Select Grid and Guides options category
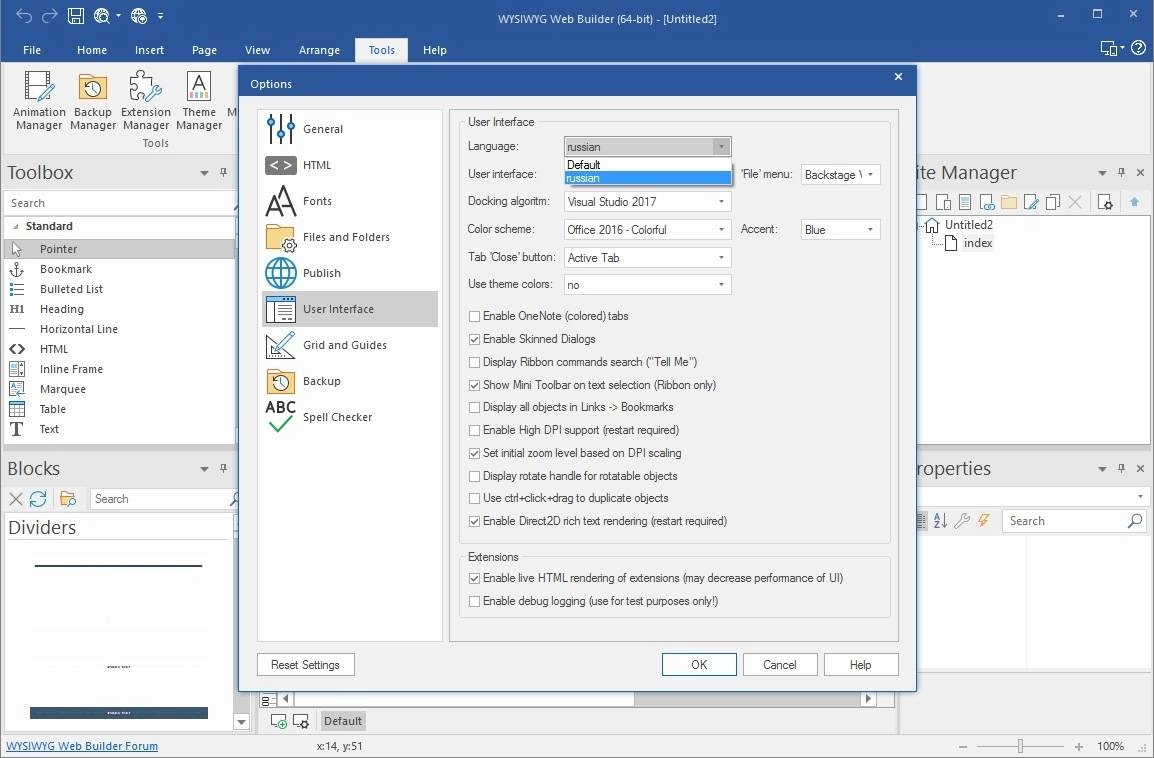1154x758 pixels. tap(350, 345)
